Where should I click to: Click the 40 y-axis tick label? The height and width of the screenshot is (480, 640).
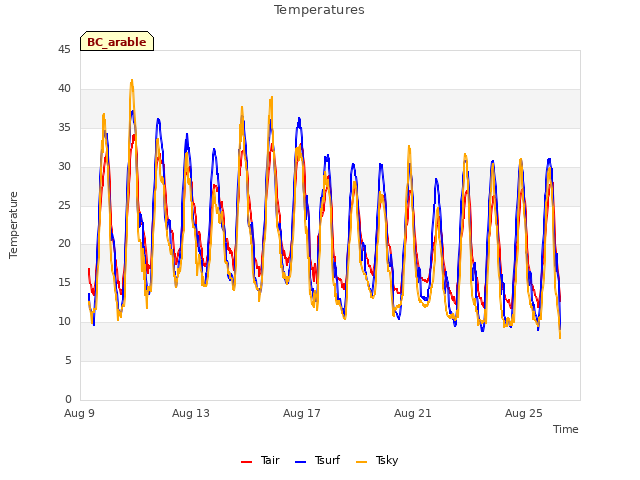(64, 89)
